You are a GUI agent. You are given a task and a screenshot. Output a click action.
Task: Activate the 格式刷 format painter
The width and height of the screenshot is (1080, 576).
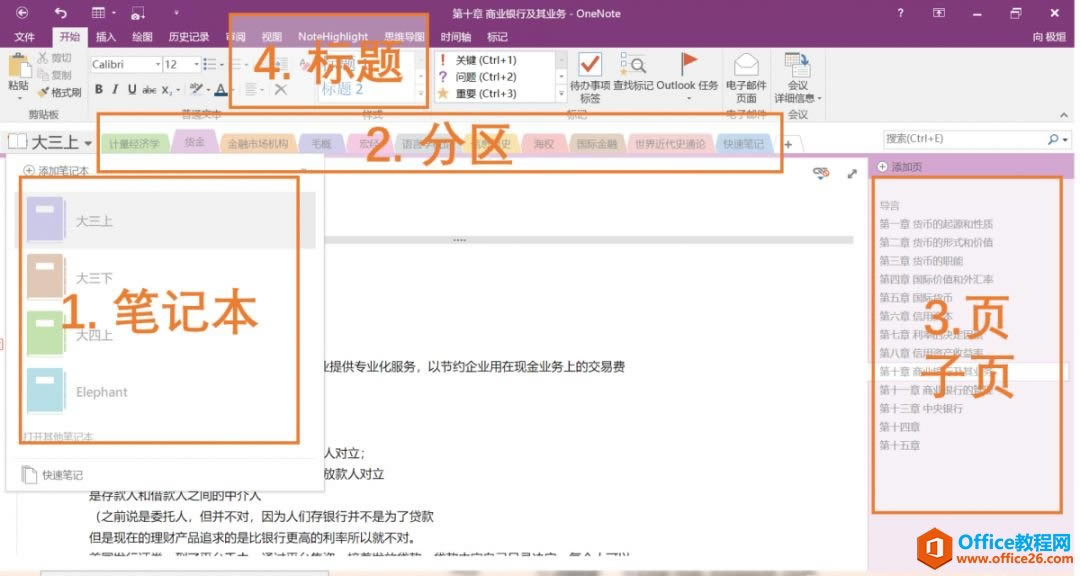click(x=61, y=92)
